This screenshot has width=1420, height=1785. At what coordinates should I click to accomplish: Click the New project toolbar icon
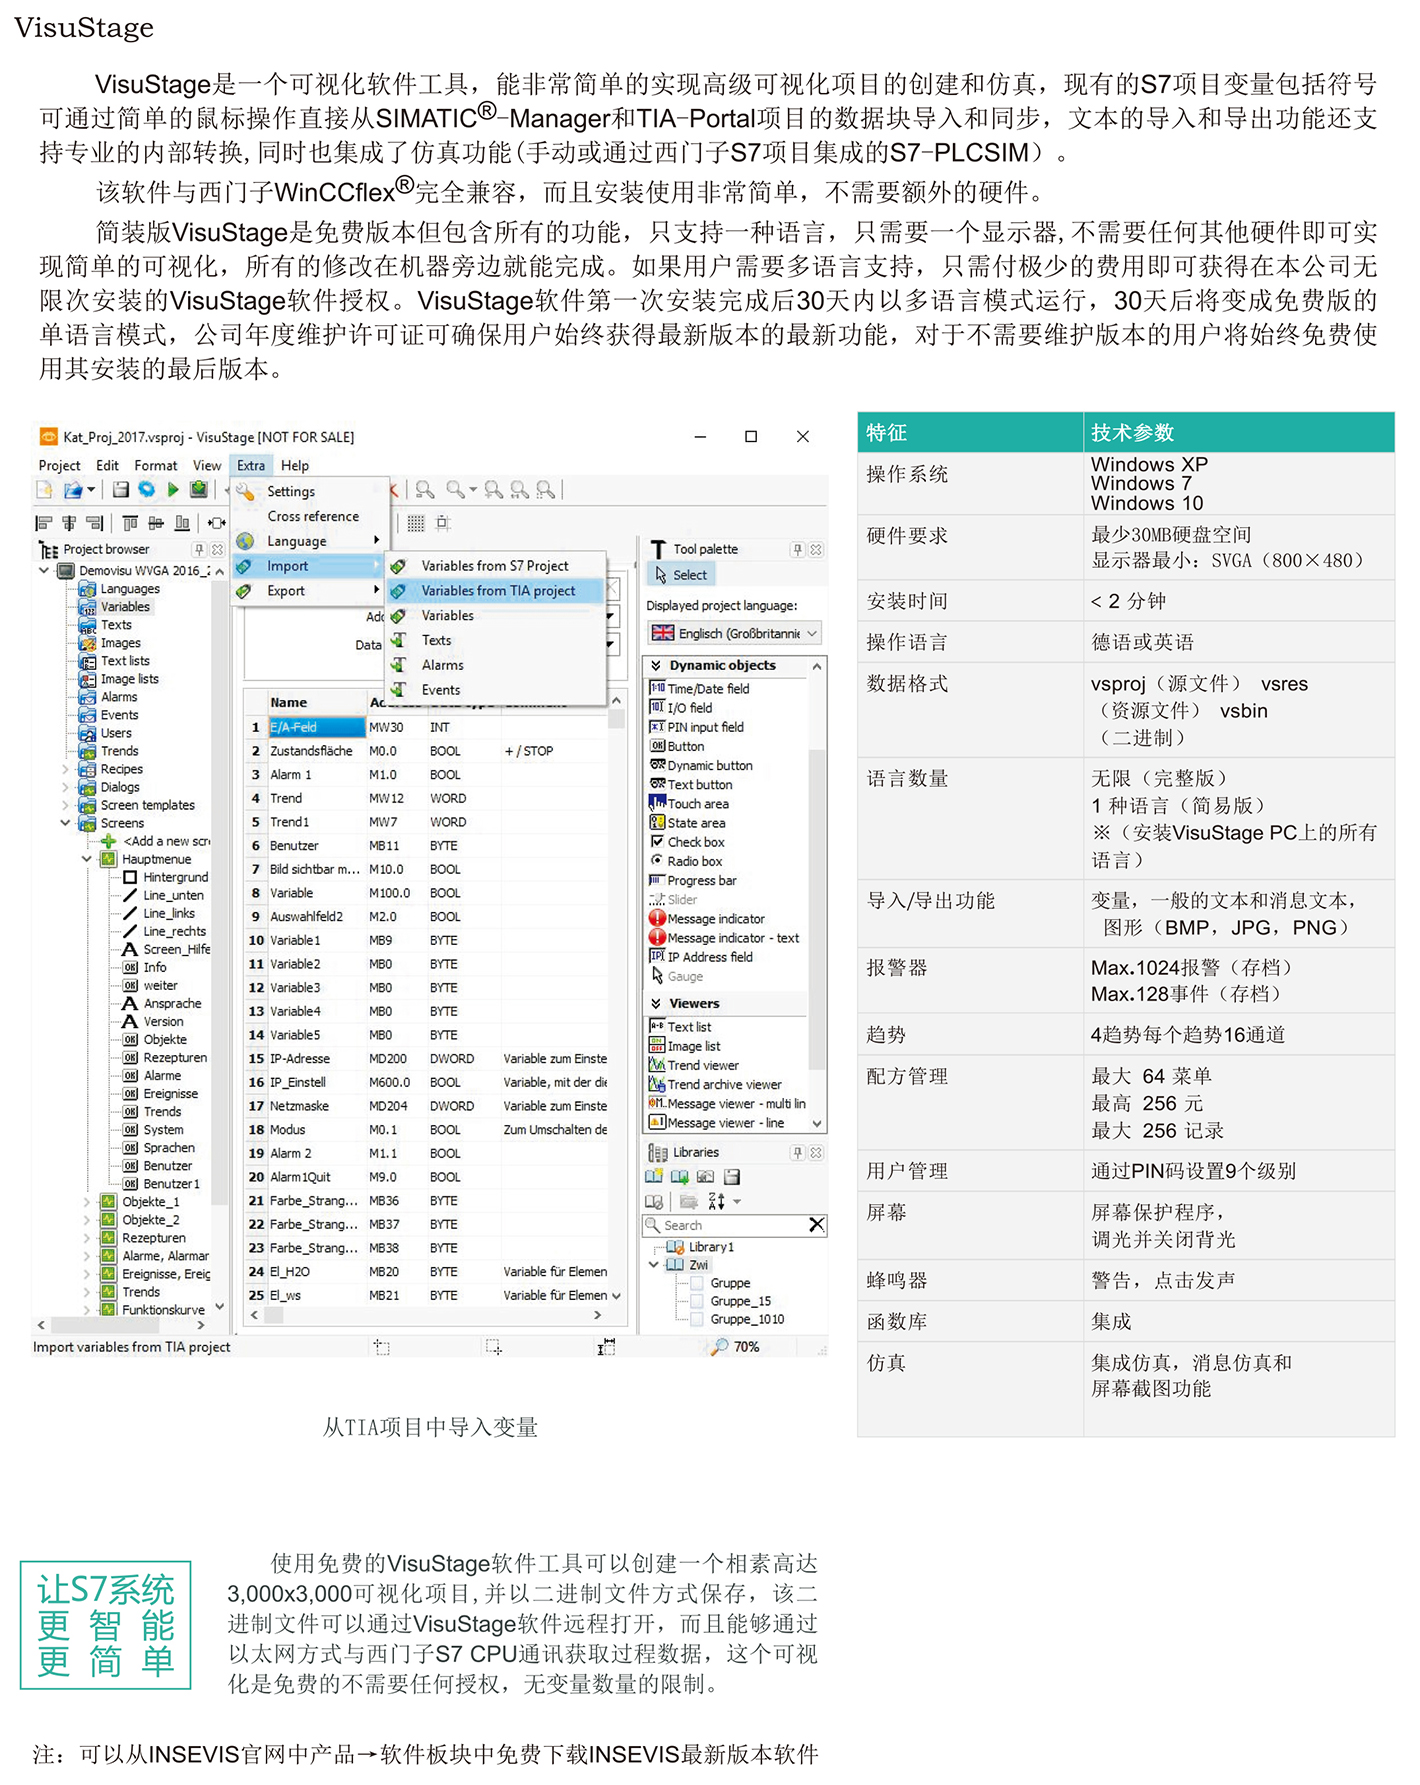coord(44,490)
